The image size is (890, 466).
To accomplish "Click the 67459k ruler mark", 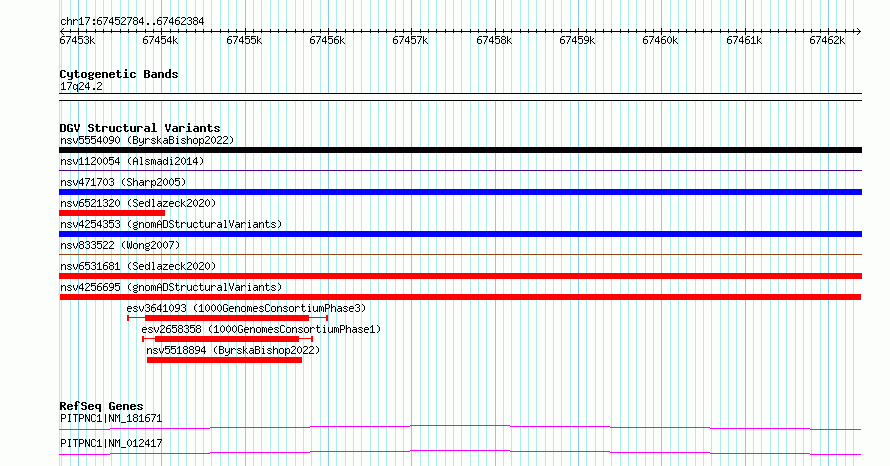I will click(x=577, y=40).
